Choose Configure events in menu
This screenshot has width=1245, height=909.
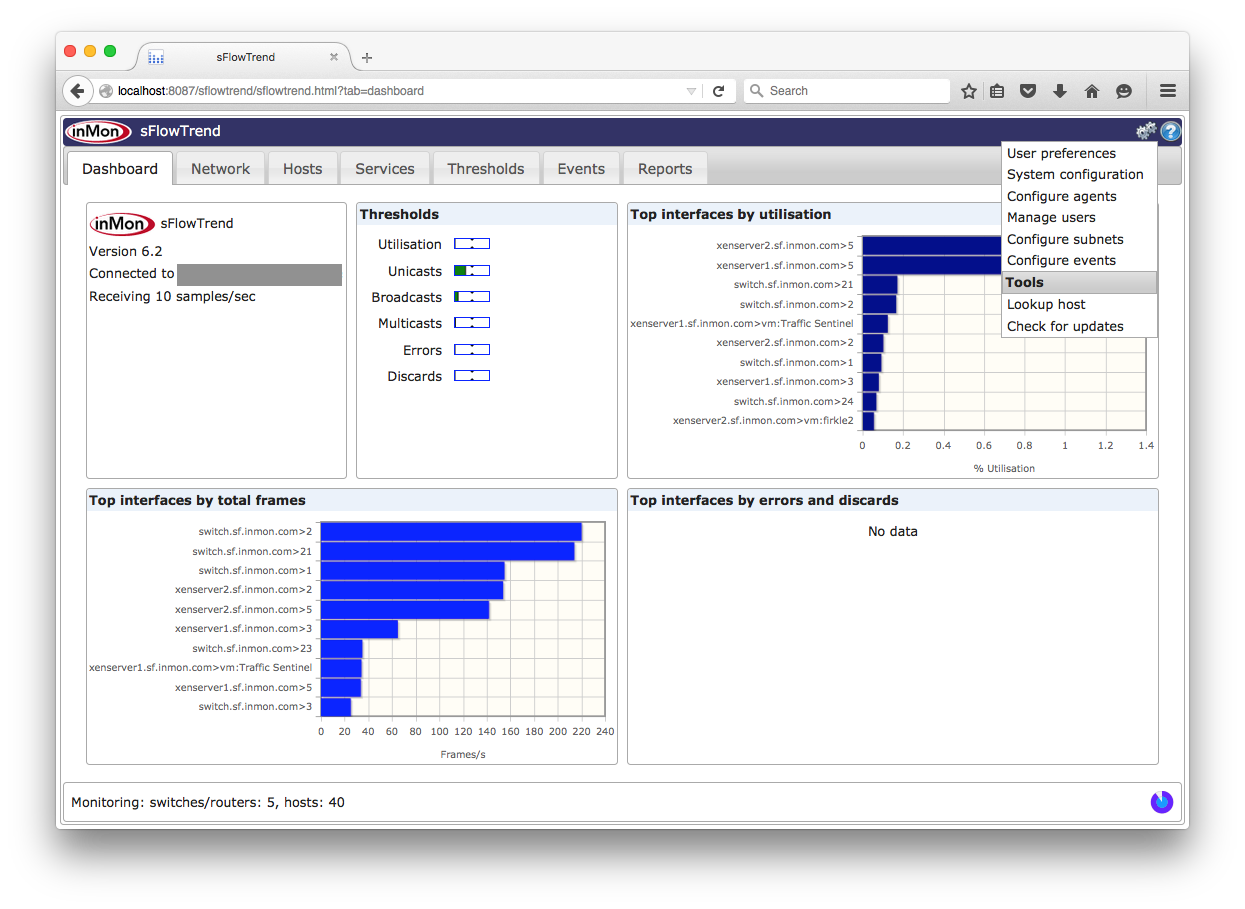coord(1079,260)
